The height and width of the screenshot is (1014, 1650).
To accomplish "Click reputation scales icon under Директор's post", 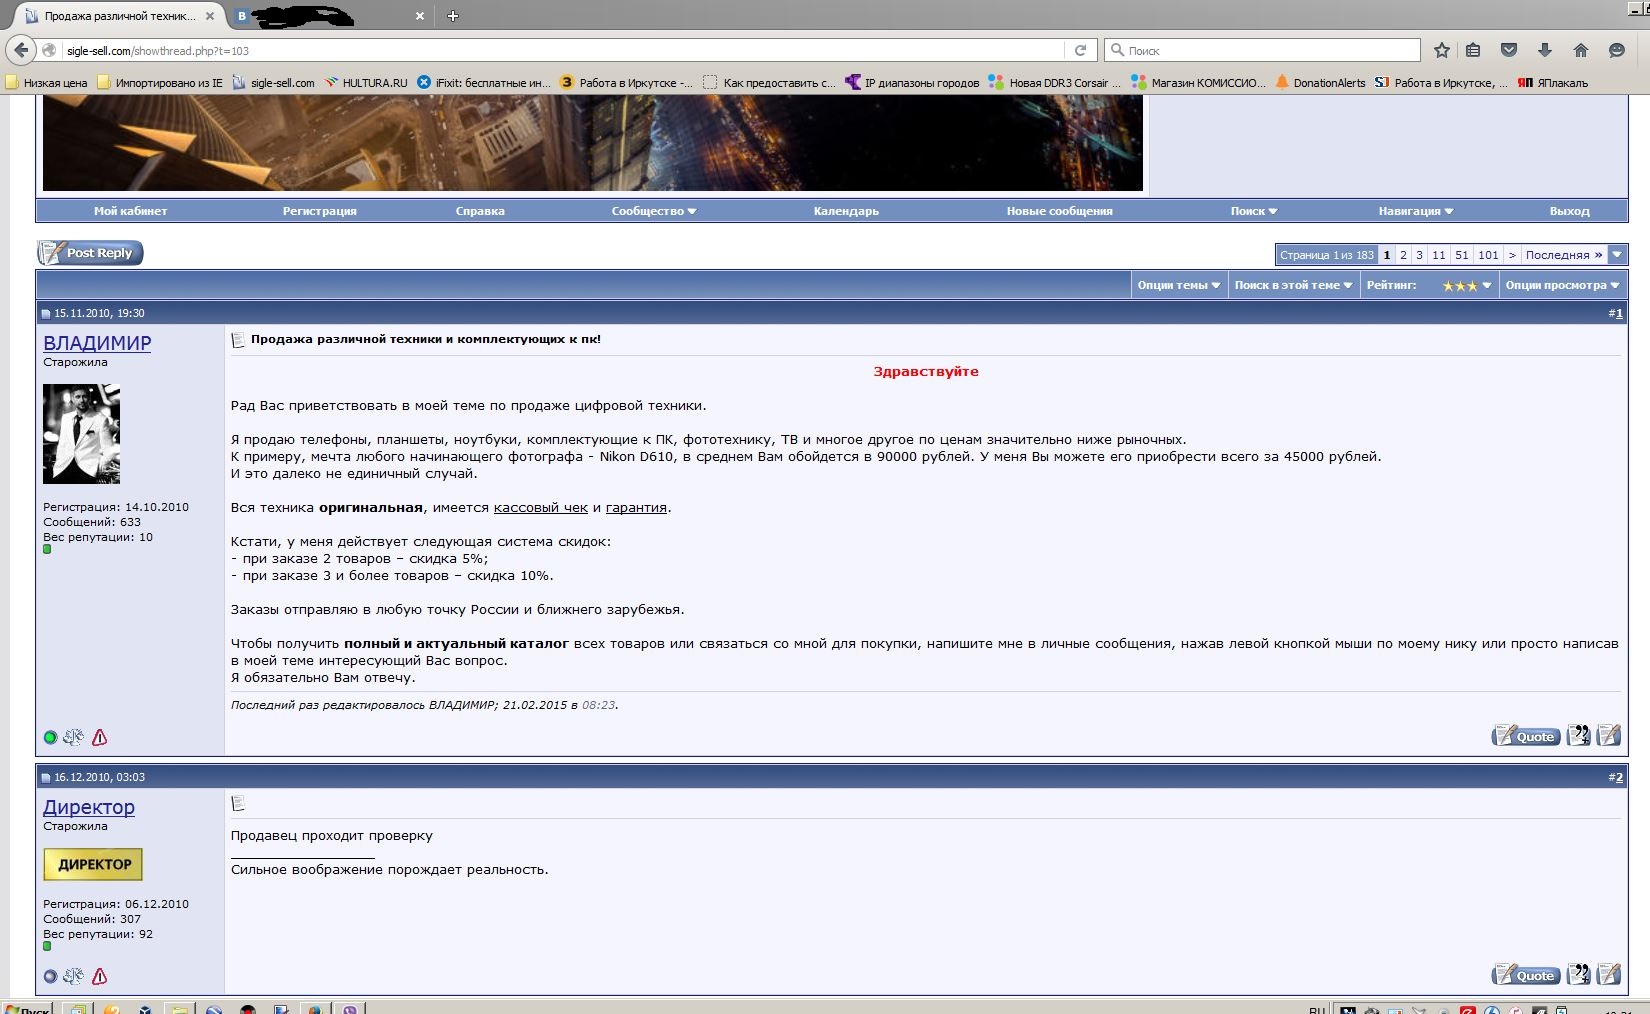I will [73, 977].
